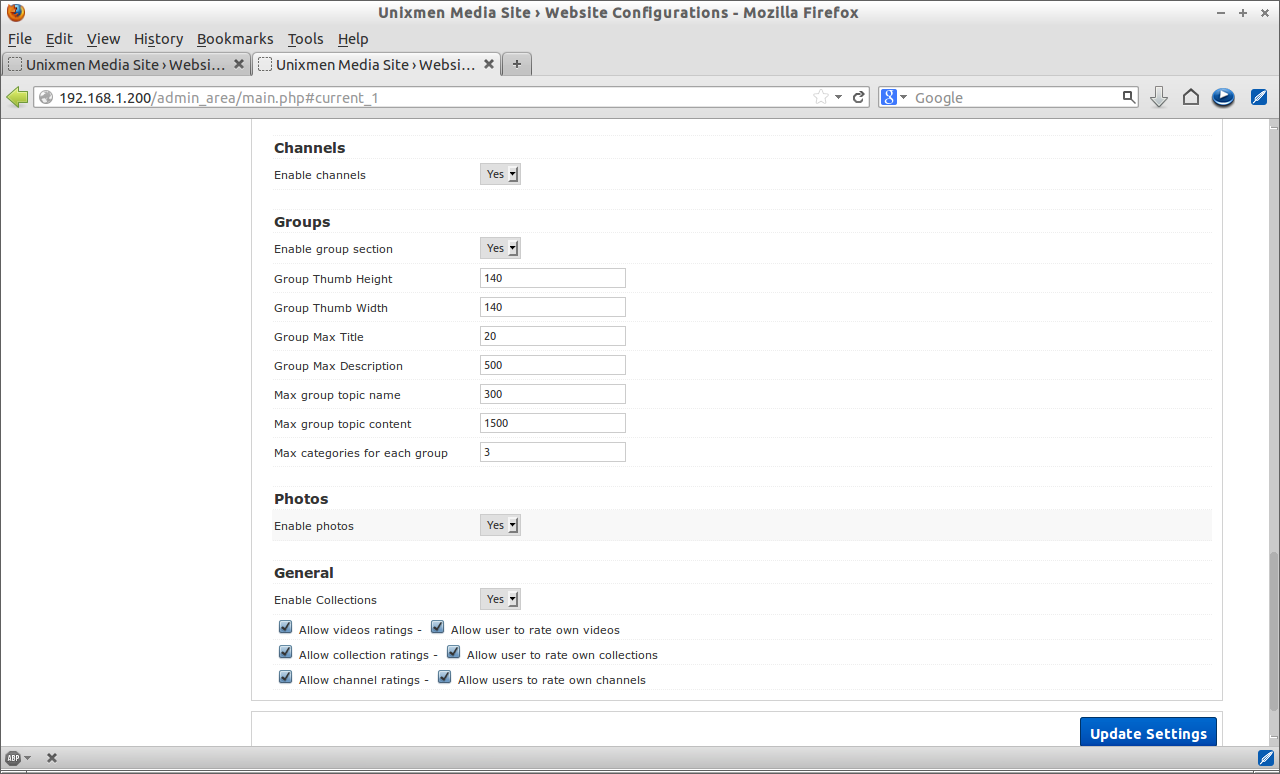
Task: Go to Firefox Home icon
Action: [x=1191, y=97]
